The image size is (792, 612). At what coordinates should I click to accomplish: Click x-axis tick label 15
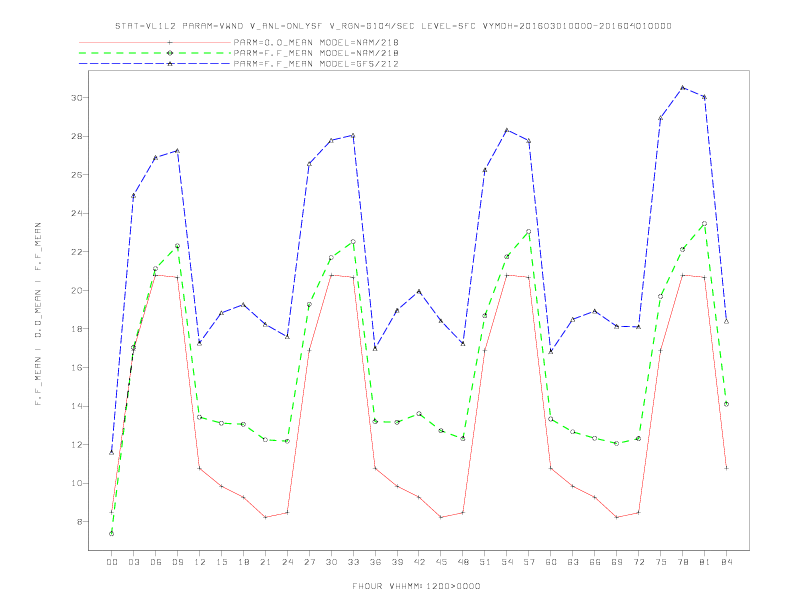click(x=221, y=562)
